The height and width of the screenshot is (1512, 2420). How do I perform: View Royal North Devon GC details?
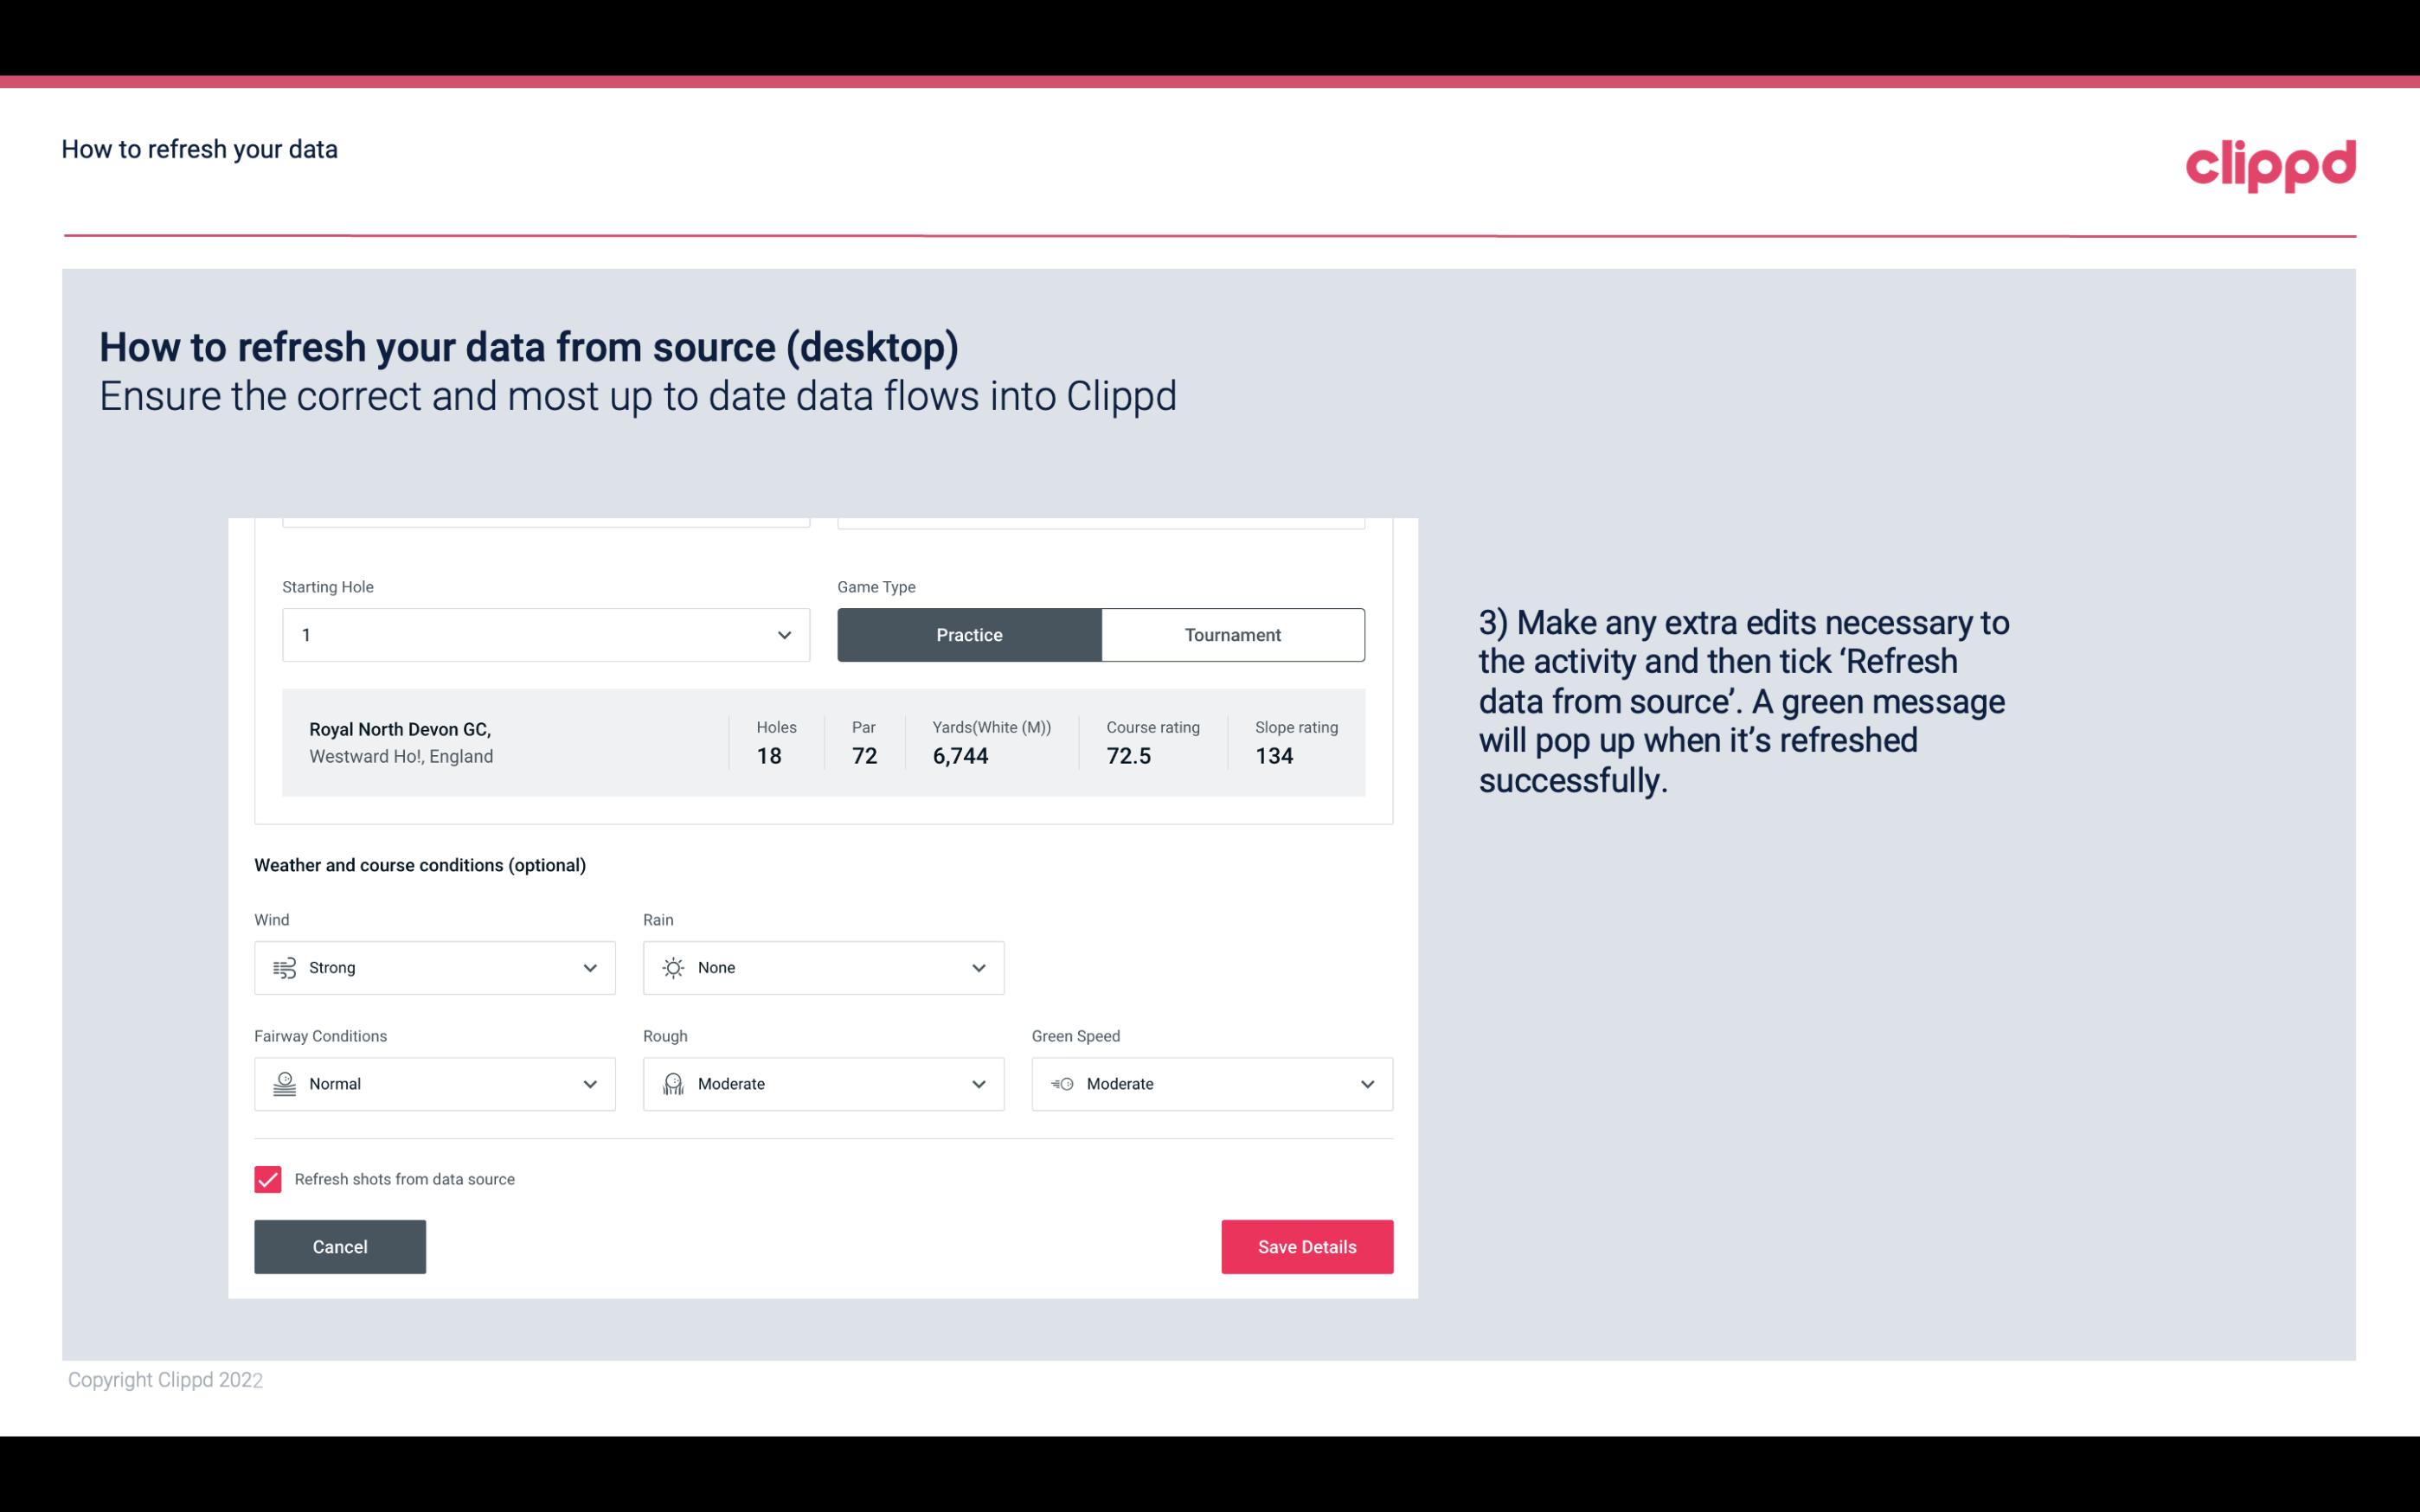[824, 742]
